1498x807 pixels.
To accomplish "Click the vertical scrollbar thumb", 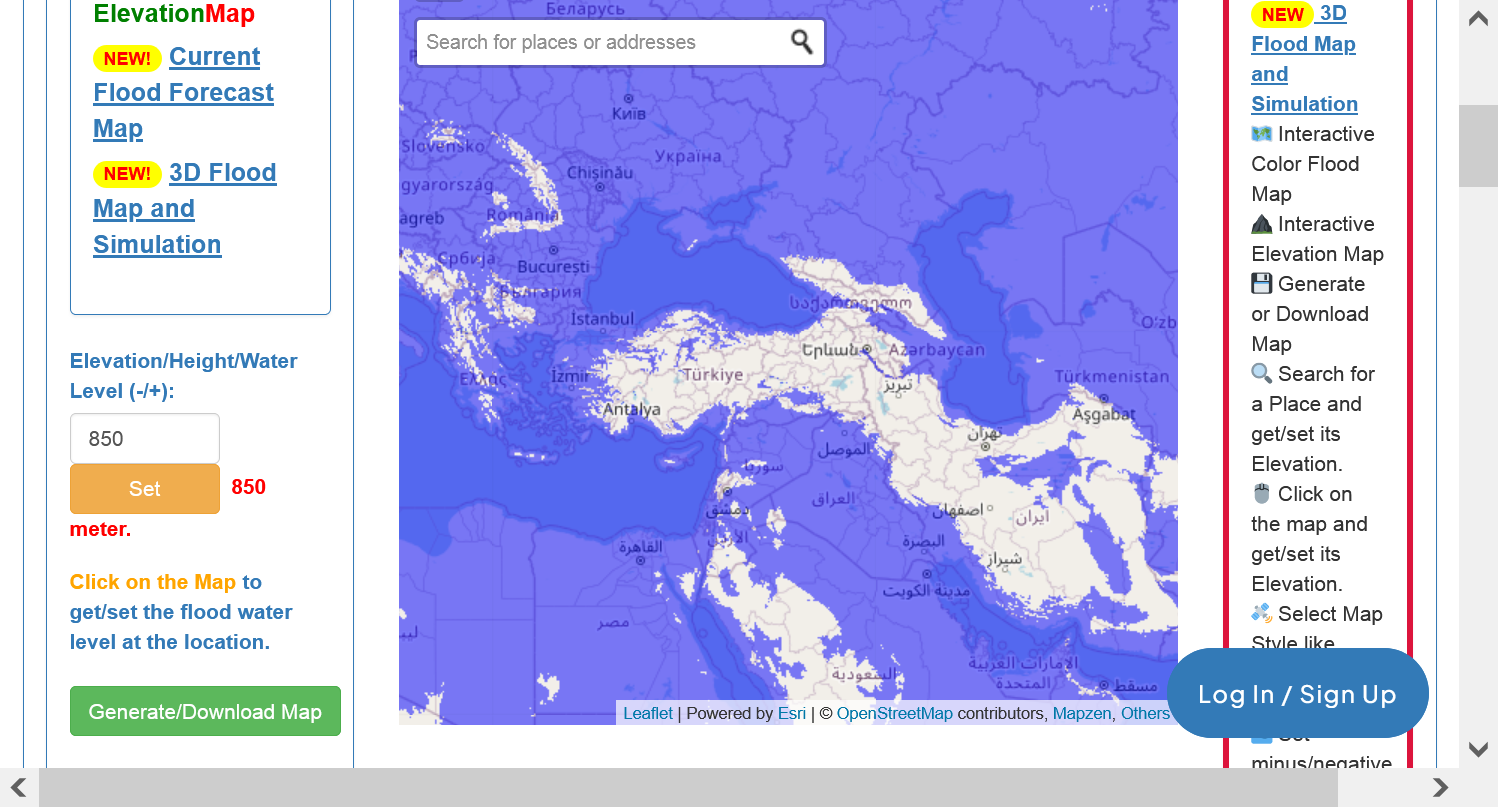I will click(1478, 146).
